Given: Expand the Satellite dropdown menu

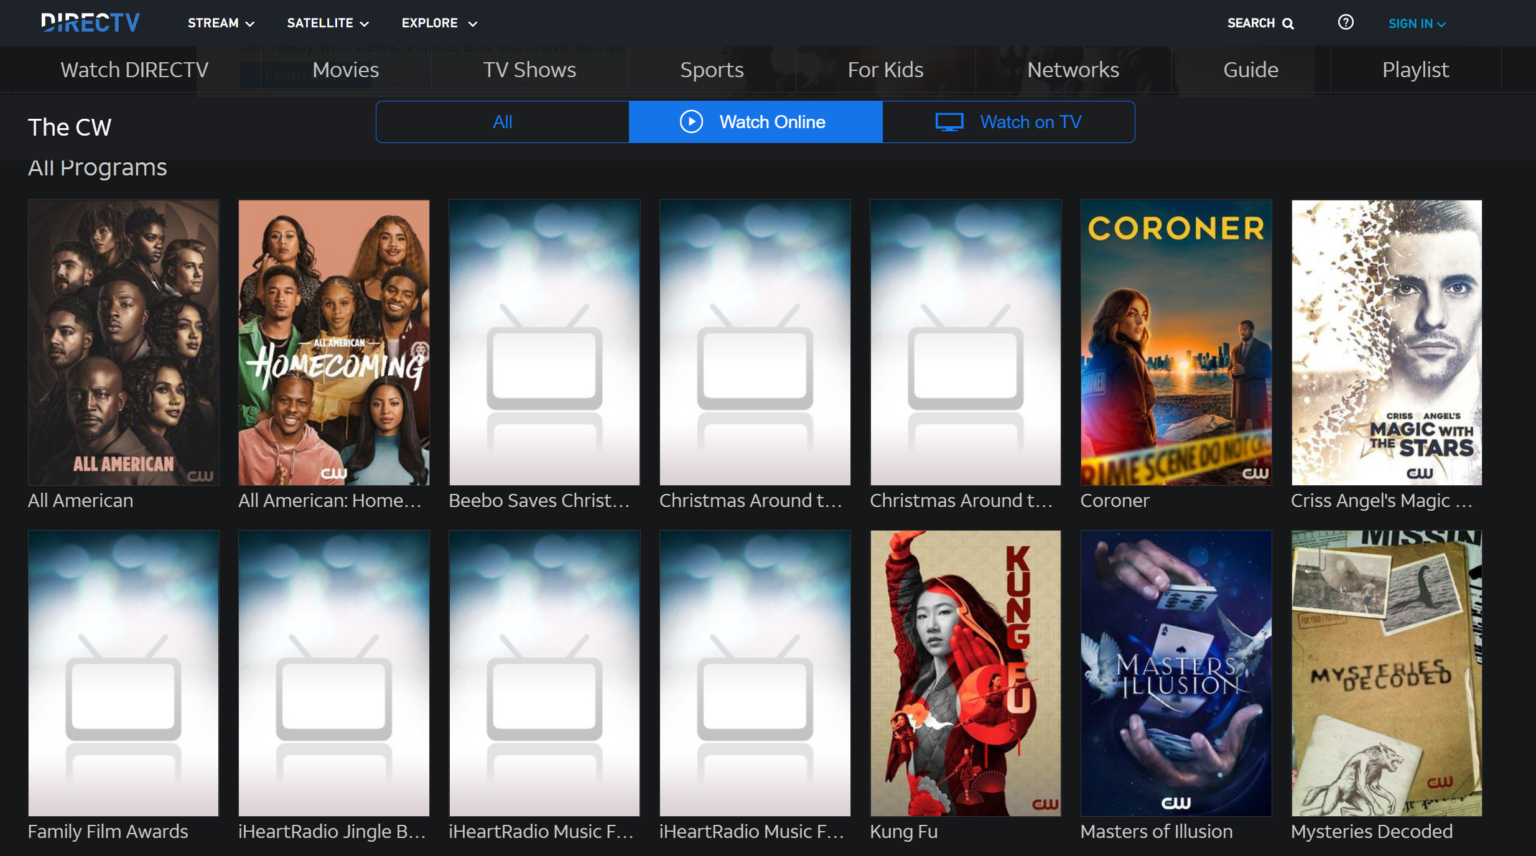Looking at the screenshot, I should point(328,23).
